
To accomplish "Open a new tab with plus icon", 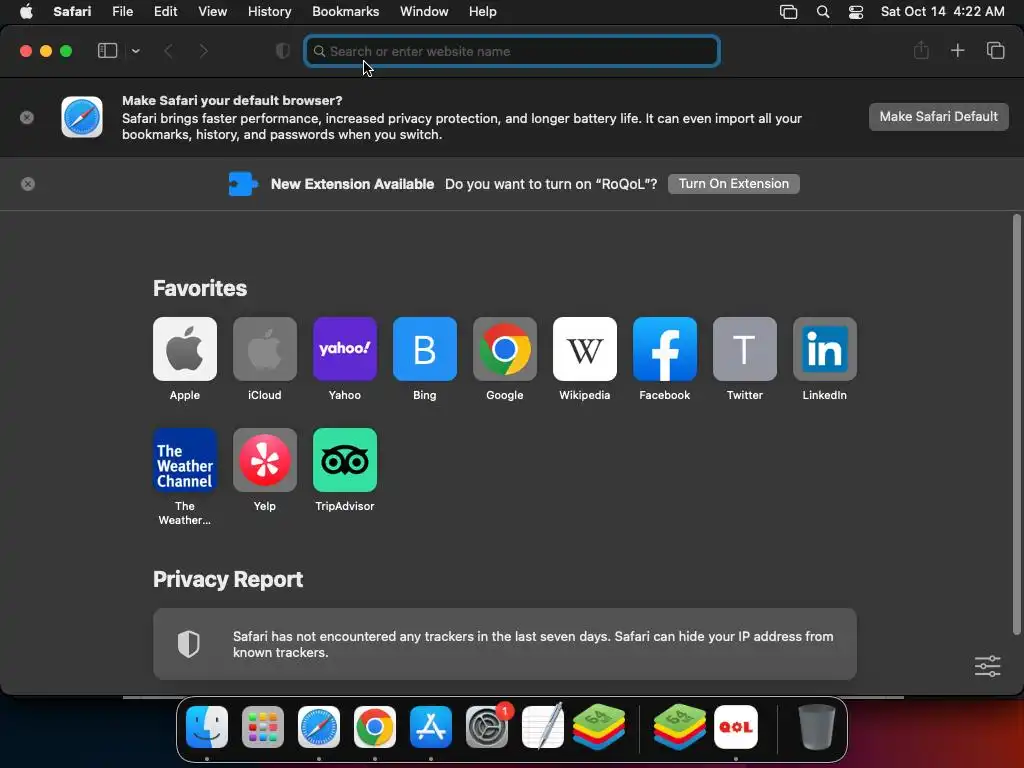I will tap(957, 50).
